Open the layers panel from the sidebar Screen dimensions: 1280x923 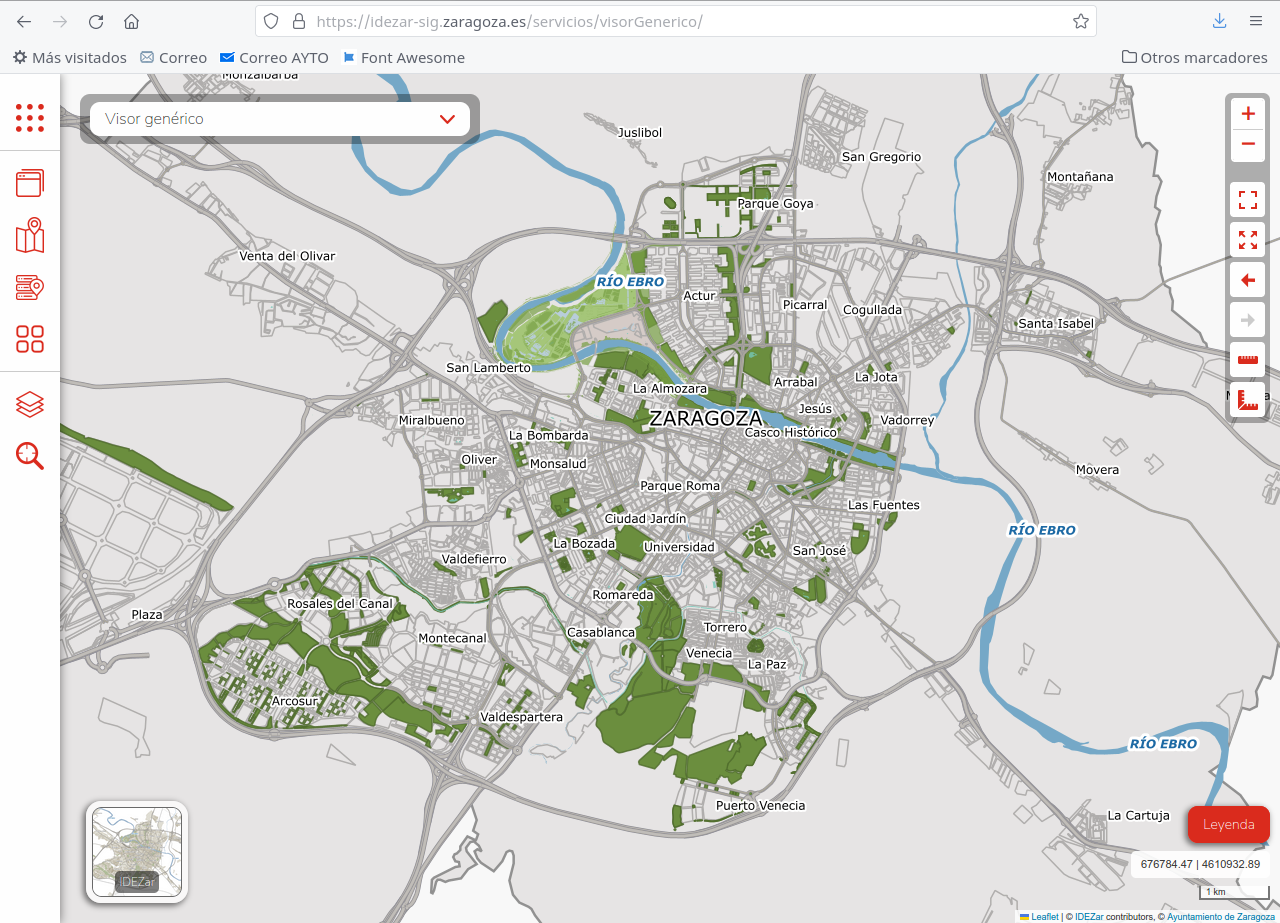[30, 404]
